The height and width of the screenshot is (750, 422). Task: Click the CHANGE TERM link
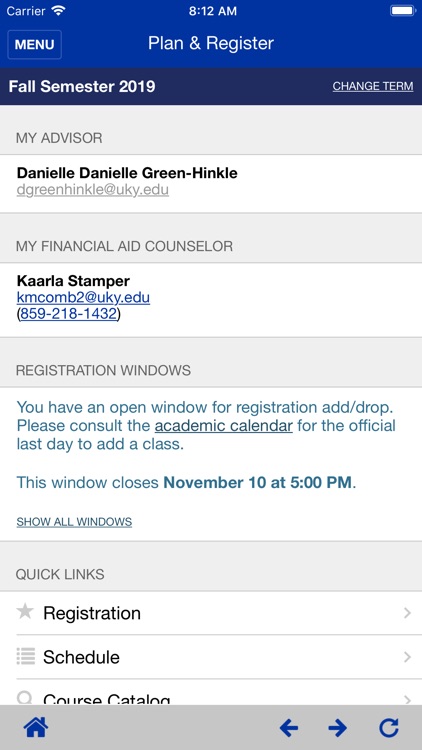(373, 86)
